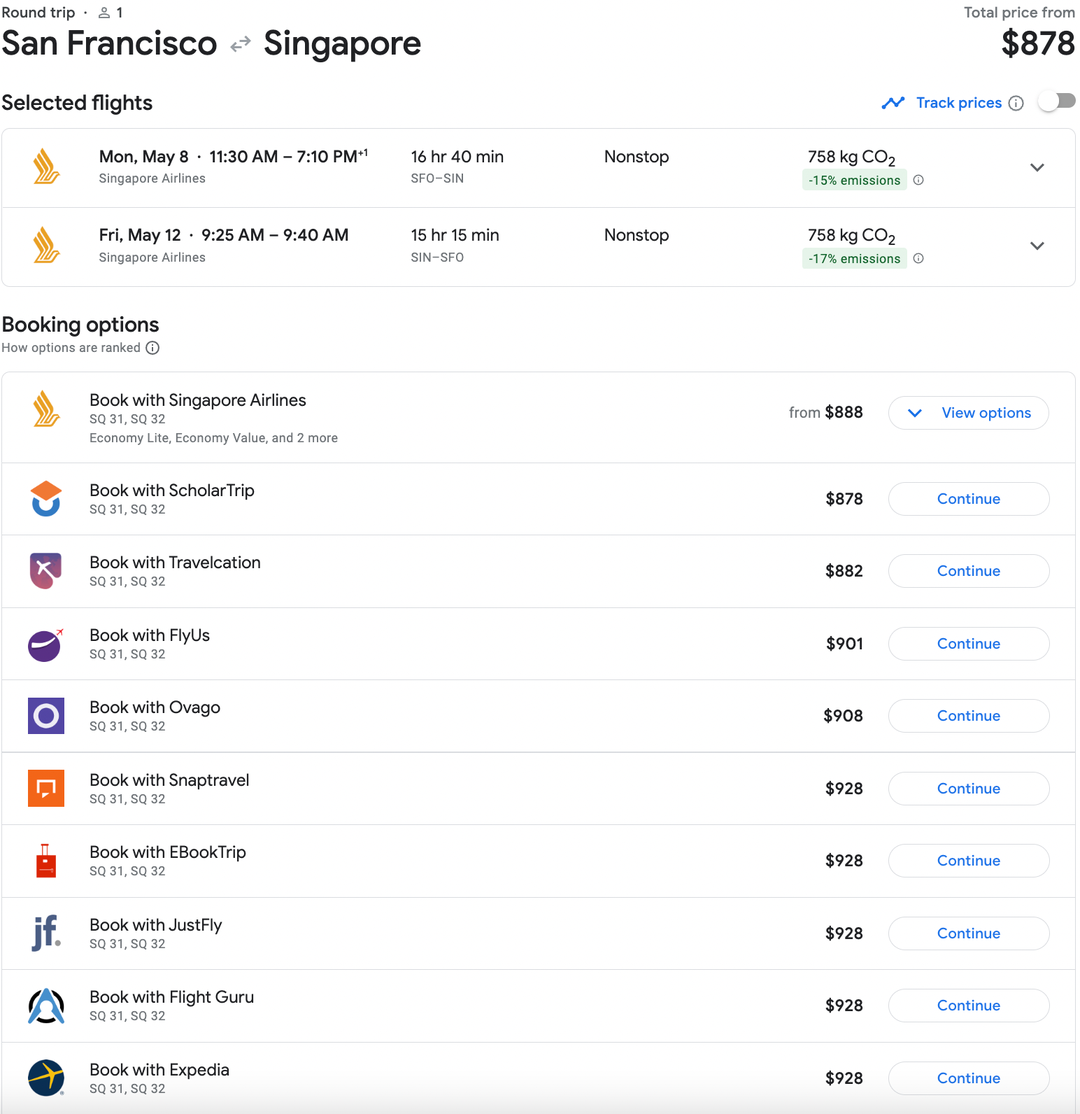The image size is (1080, 1114).
Task: Click the Snaptravel orange logo
Action: tap(45, 788)
